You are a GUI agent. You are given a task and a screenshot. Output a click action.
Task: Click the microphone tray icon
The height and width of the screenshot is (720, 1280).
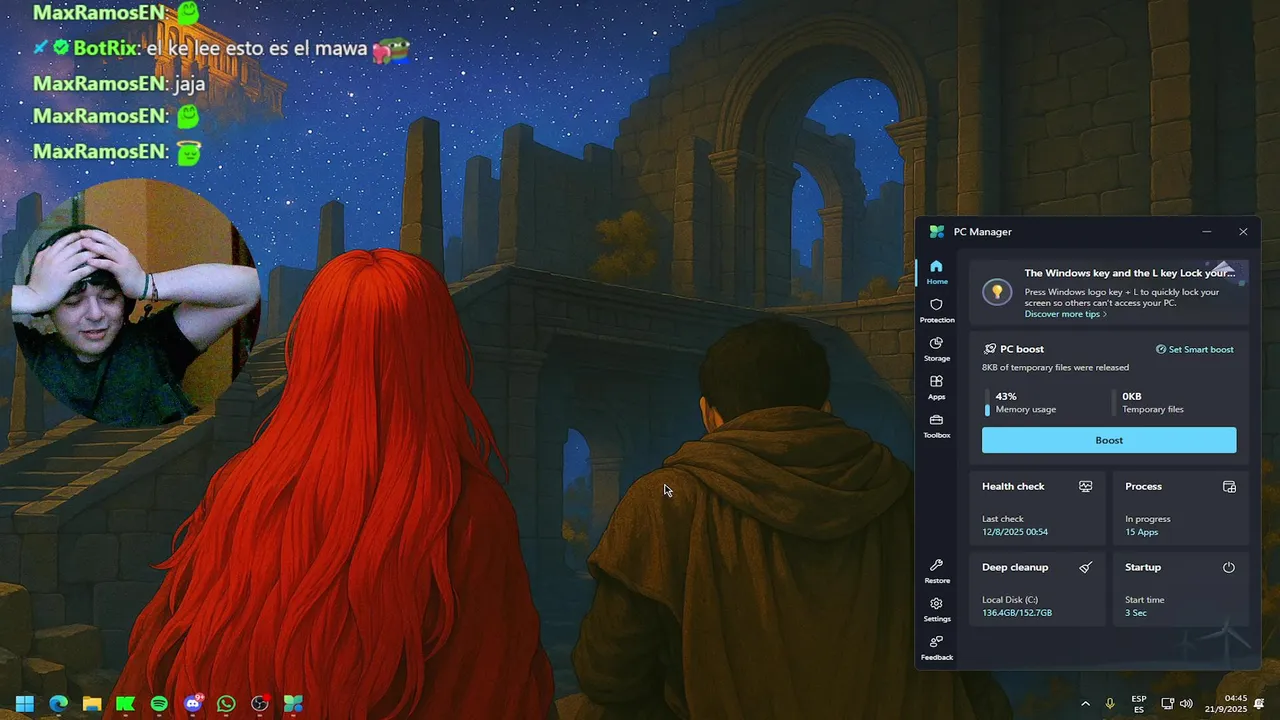coord(1110,704)
